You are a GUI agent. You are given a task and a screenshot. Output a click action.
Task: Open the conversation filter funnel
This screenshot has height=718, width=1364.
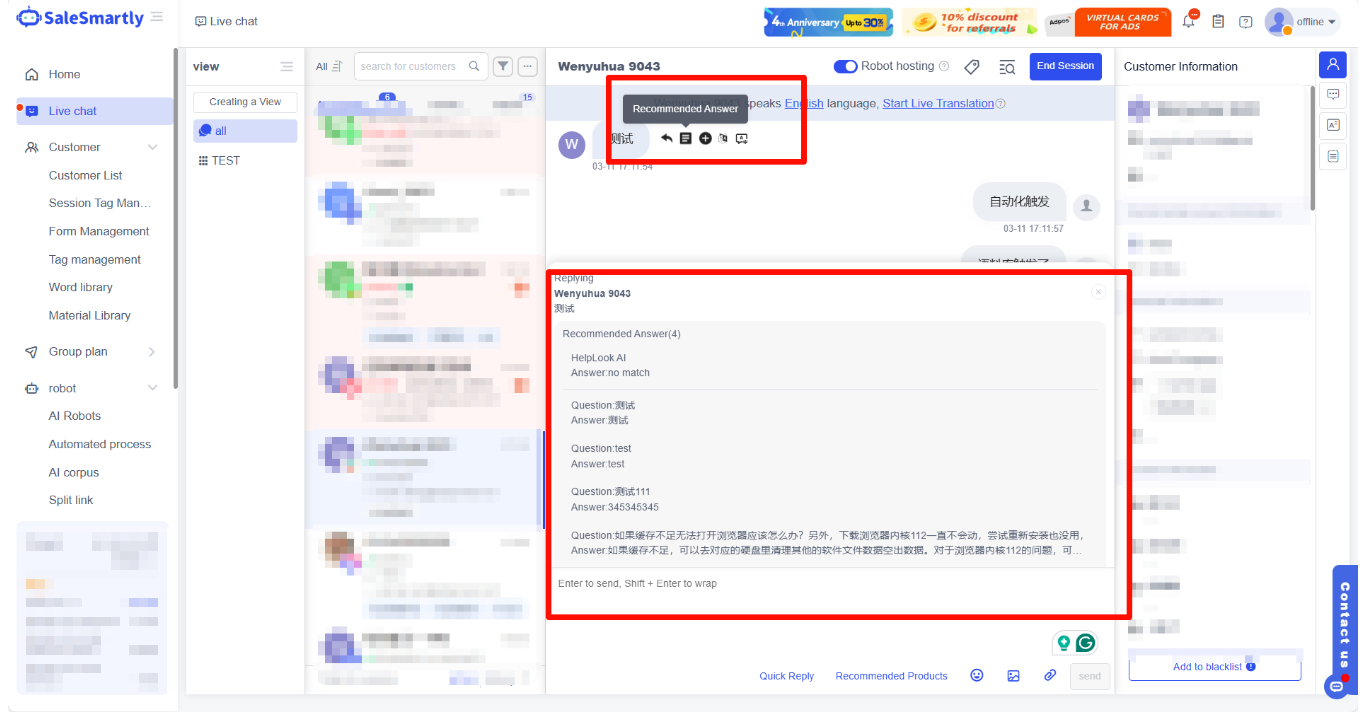pos(503,67)
